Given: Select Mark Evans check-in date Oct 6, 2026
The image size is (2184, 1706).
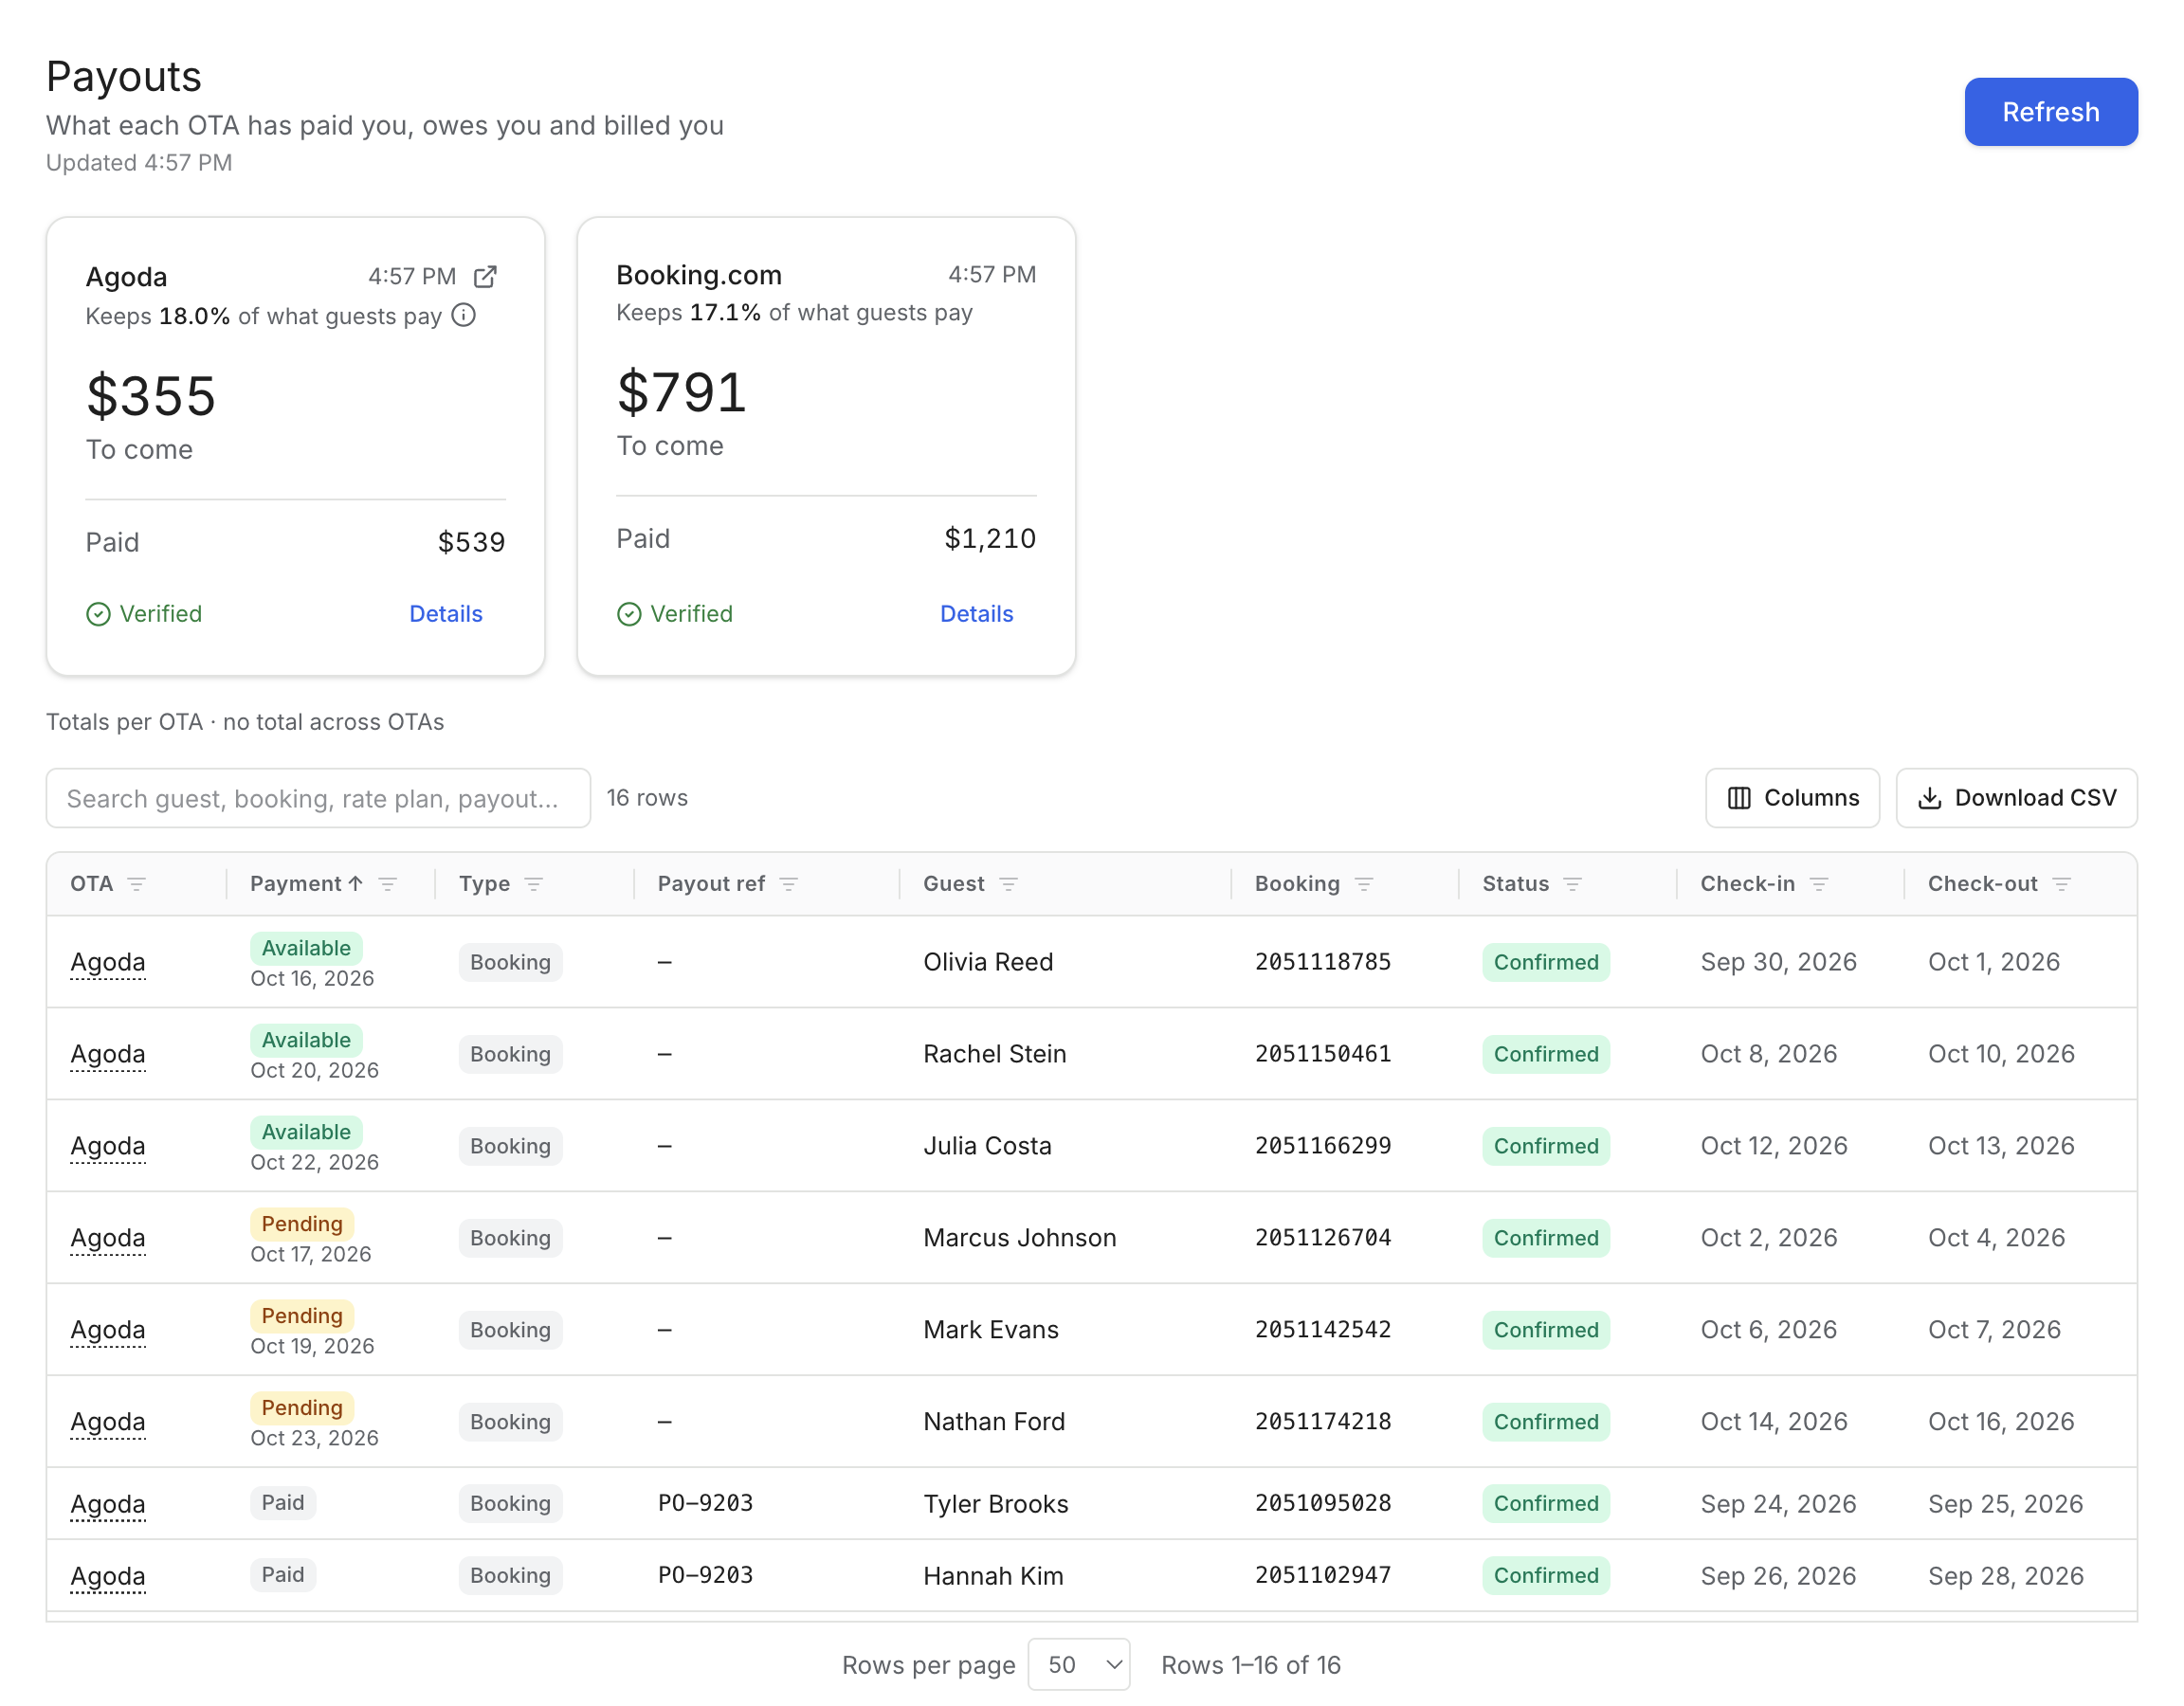Looking at the screenshot, I should 1769,1330.
